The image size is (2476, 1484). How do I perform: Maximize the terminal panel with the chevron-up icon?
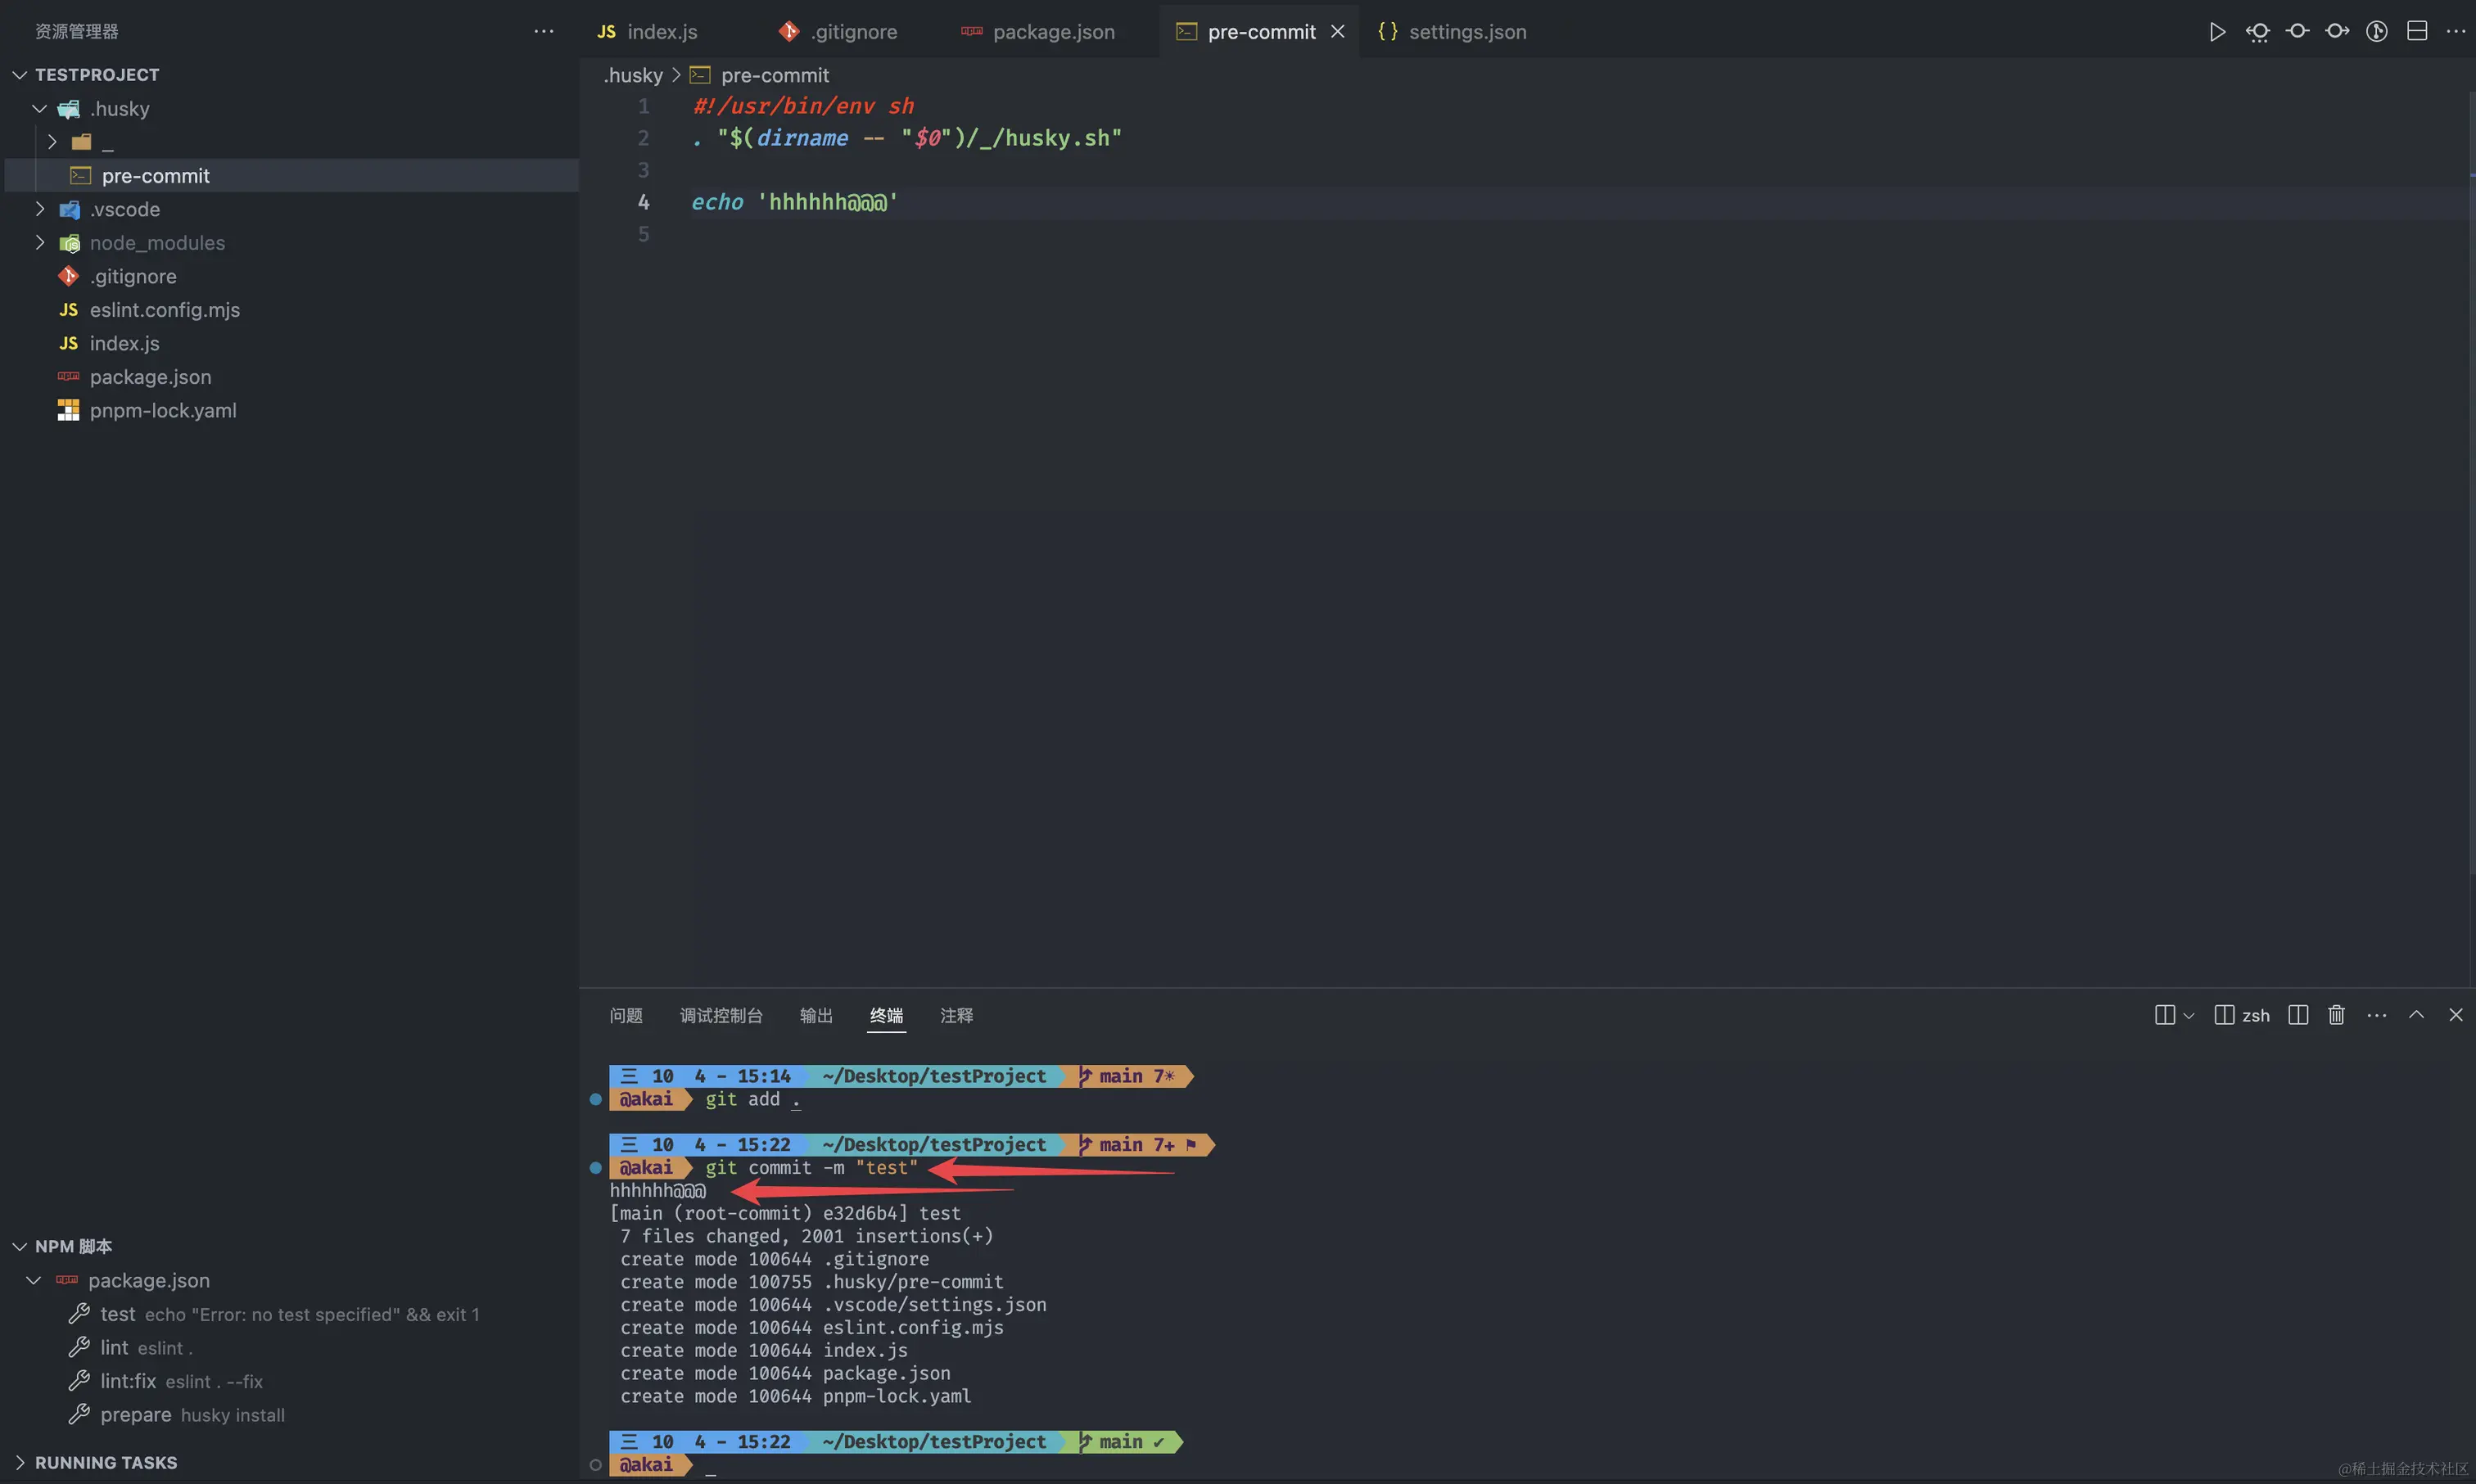tap(2416, 1015)
